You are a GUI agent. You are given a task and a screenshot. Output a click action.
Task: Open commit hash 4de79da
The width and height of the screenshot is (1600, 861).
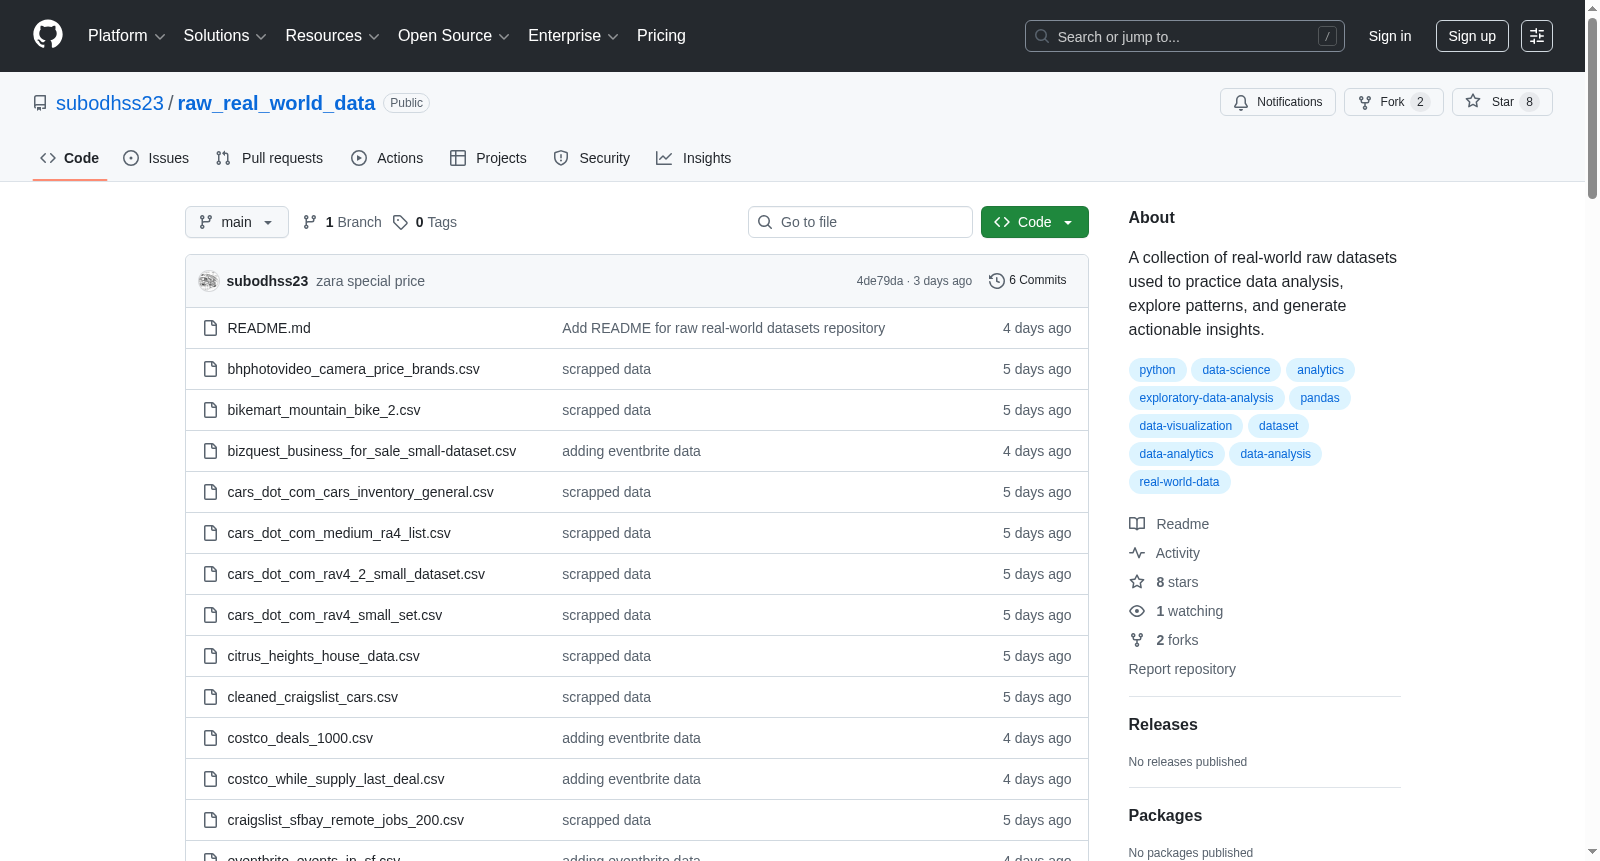point(879,281)
